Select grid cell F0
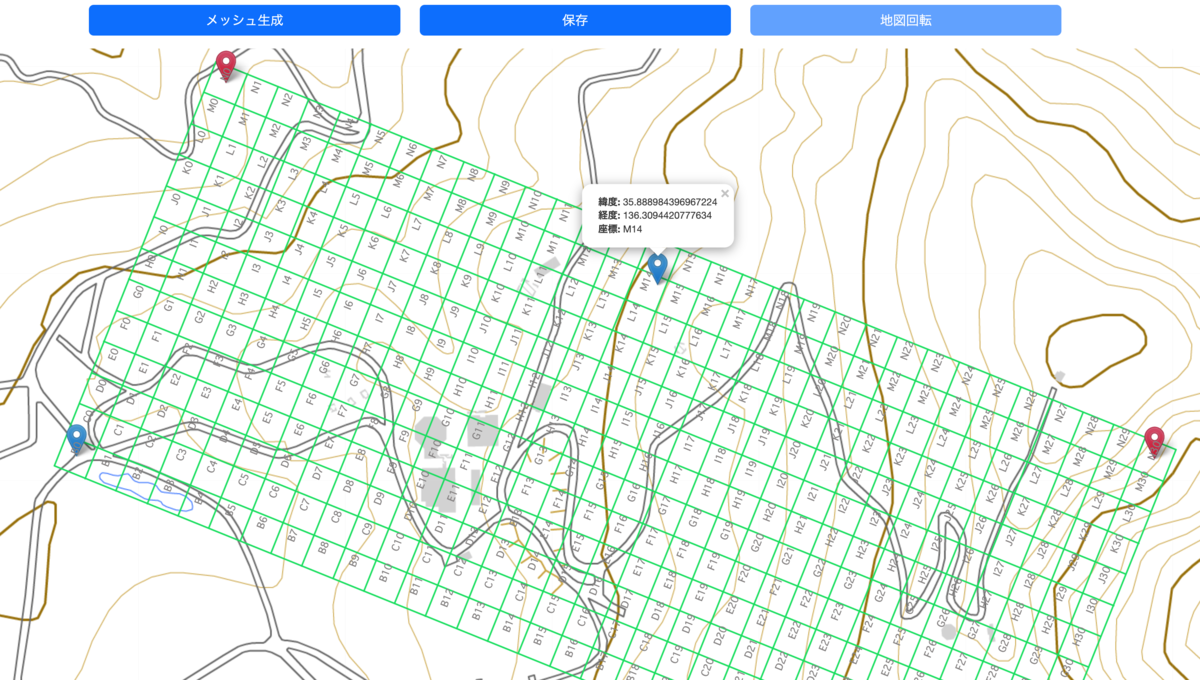The image size is (1200, 680). coord(126,323)
